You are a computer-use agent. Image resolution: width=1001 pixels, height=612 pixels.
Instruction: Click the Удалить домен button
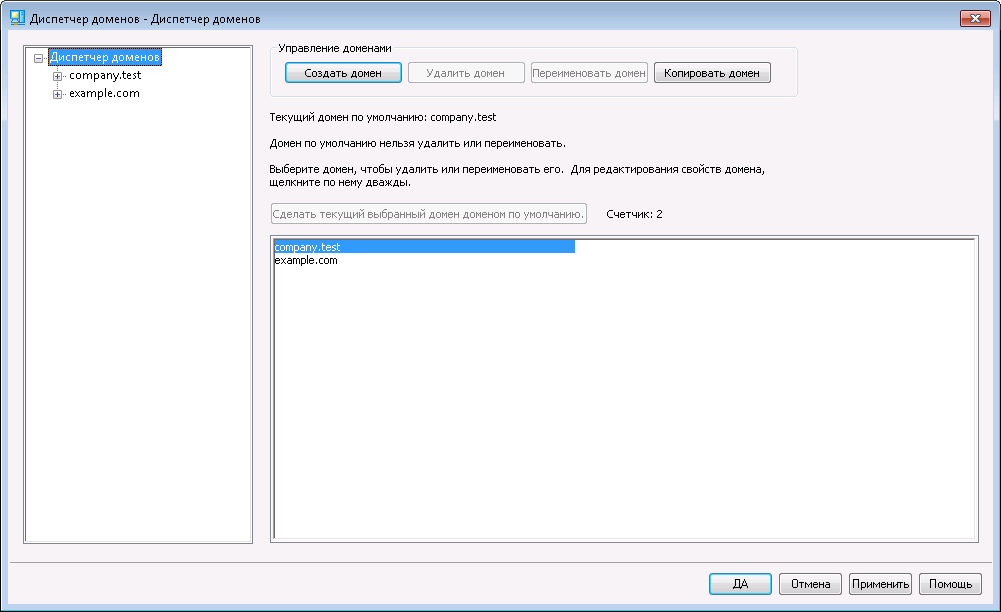[x=466, y=73]
